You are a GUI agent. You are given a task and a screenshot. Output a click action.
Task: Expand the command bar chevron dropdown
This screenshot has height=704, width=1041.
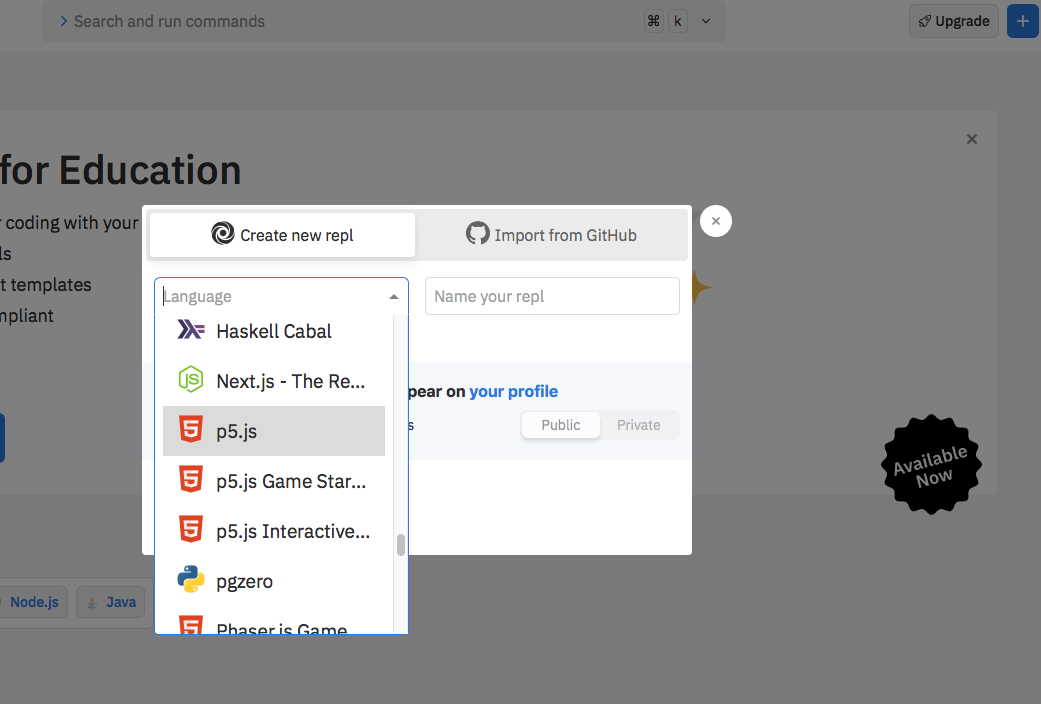[706, 21]
